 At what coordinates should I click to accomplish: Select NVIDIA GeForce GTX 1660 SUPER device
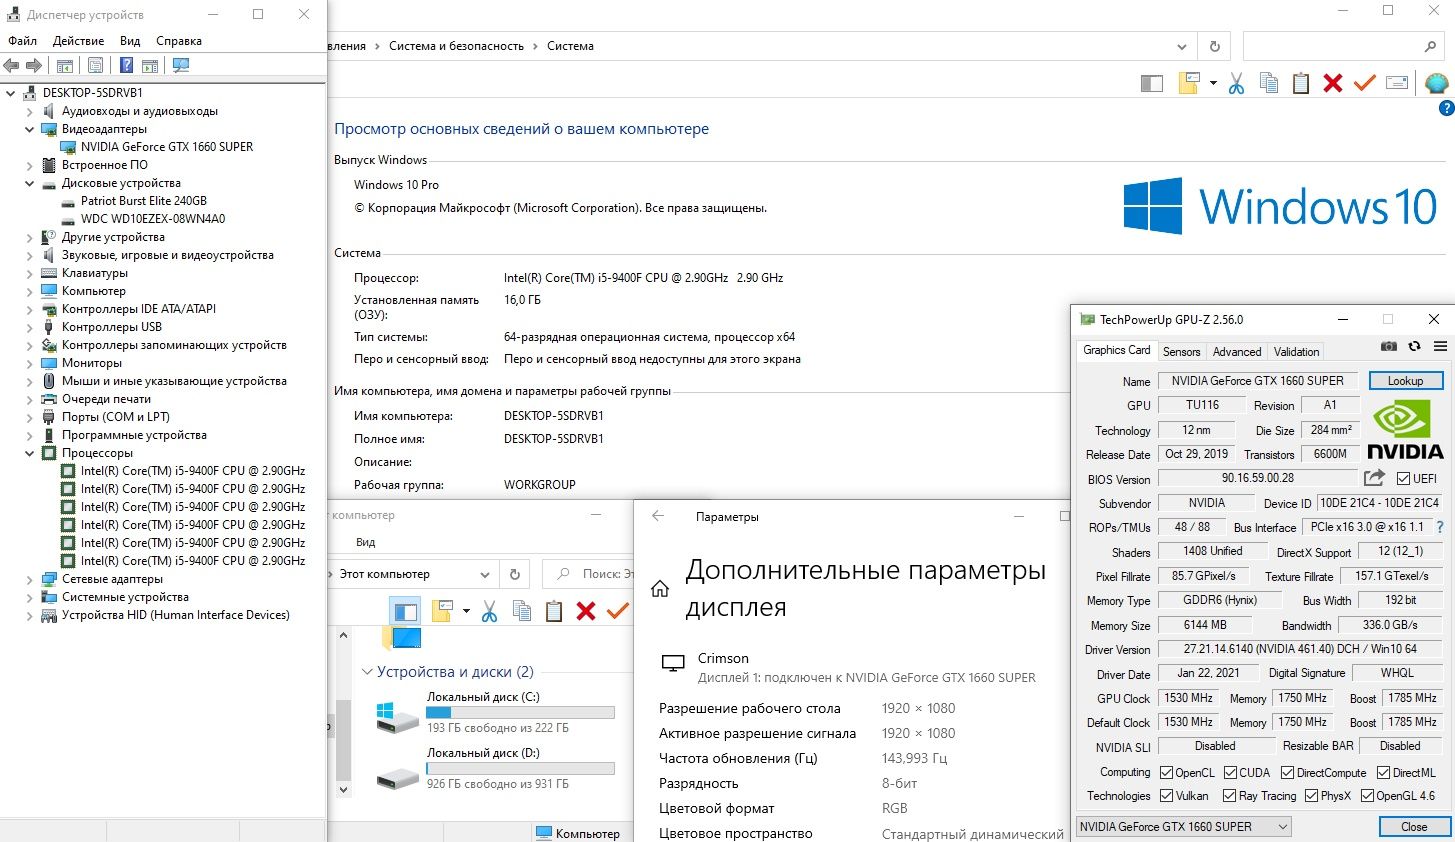[x=167, y=147]
